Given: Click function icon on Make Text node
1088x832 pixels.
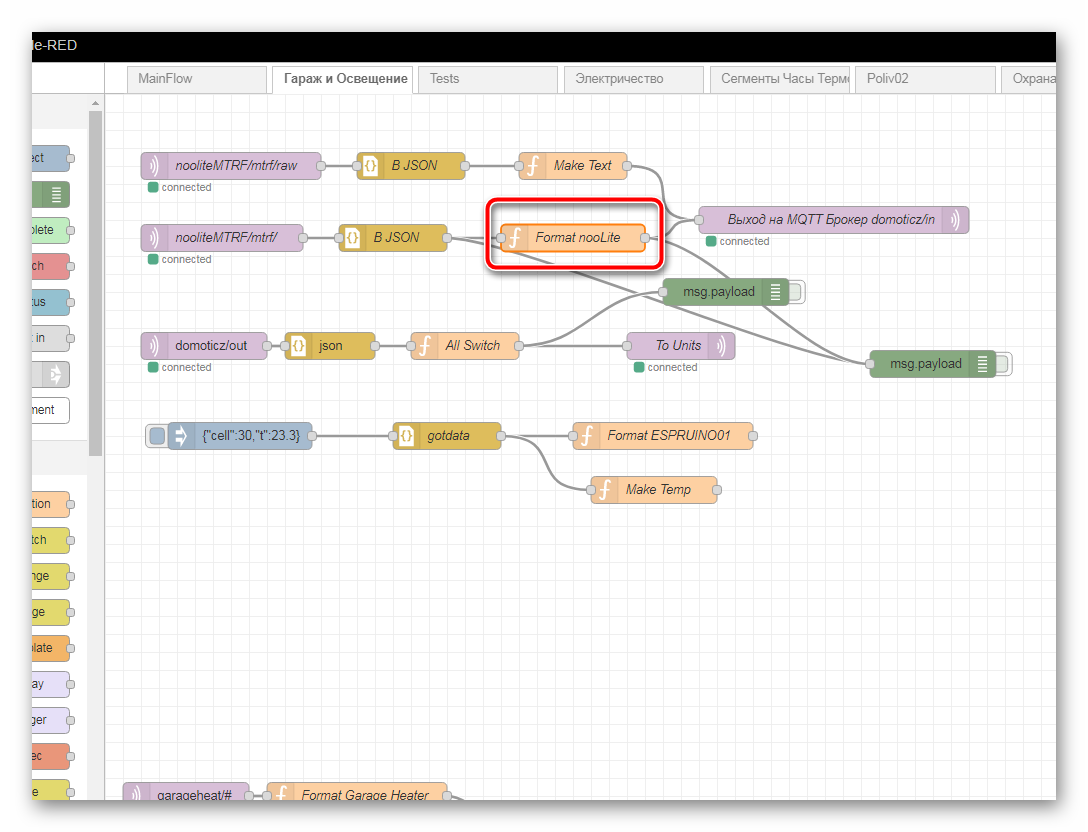Looking at the screenshot, I should tap(532, 166).
